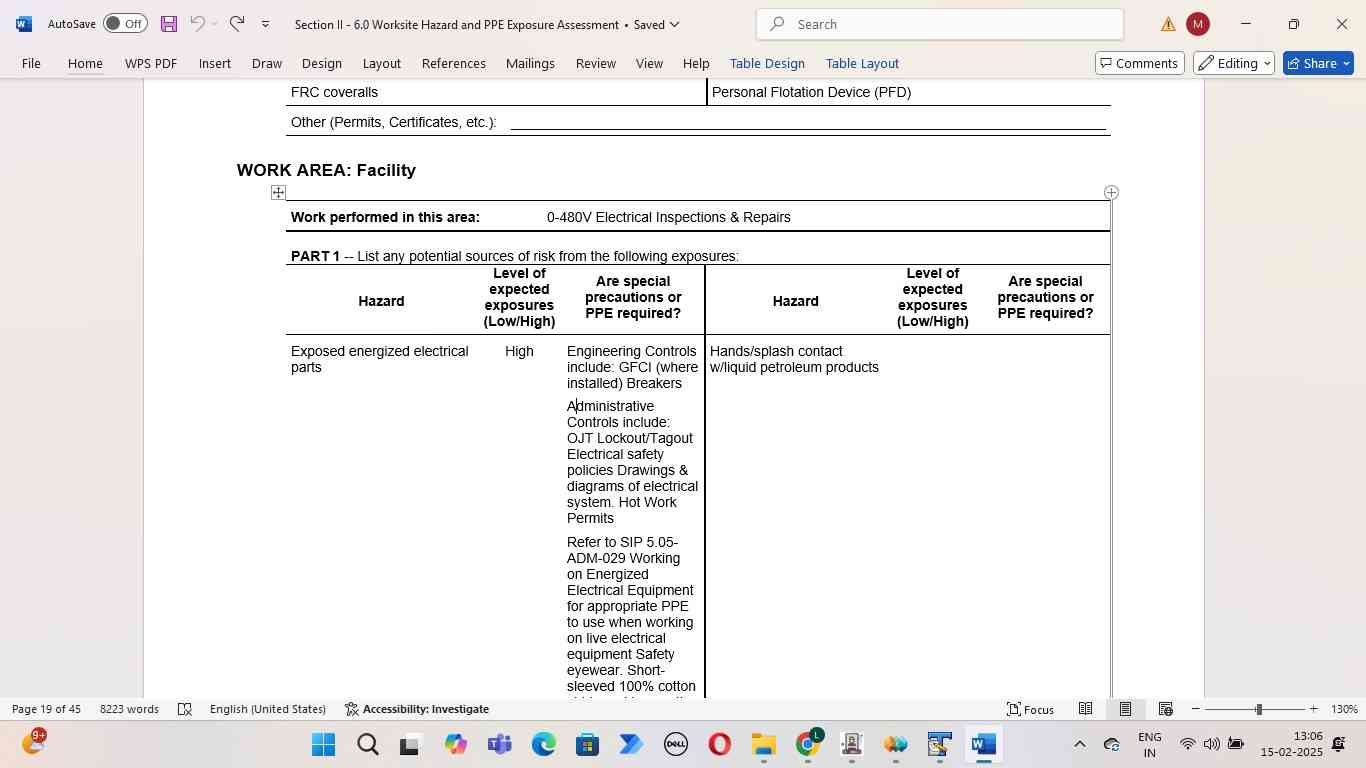The height and width of the screenshot is (768, 1366).
Task: Open the Windows Start menu
Action: point(323,745)
